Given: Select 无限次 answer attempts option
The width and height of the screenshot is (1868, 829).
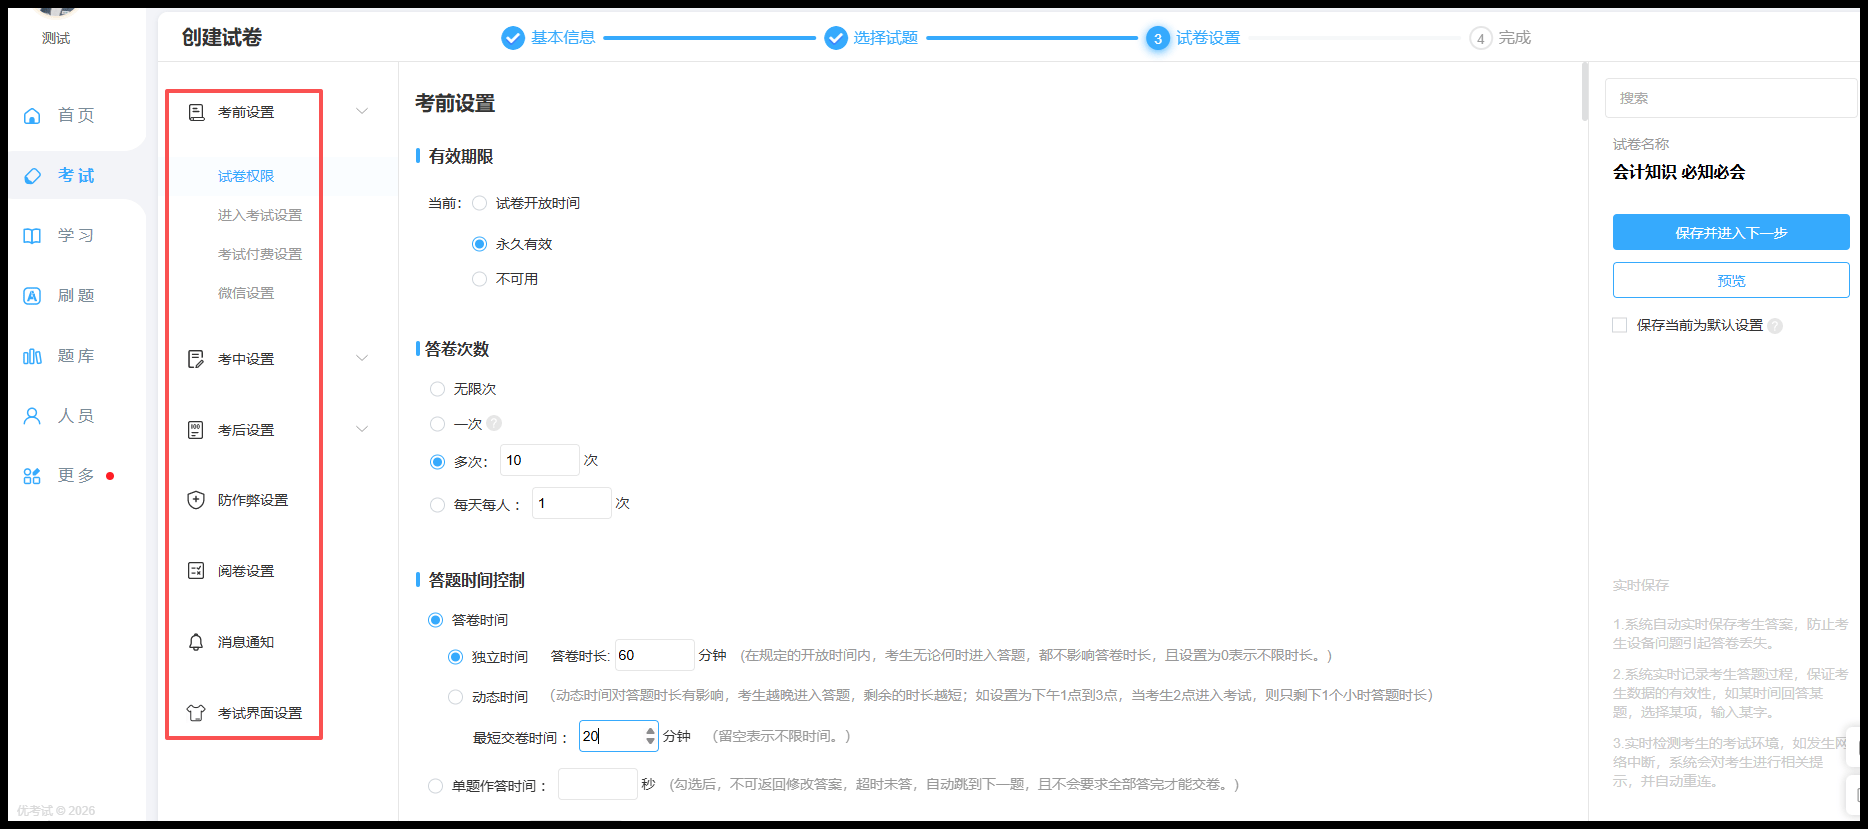Looking at the screenshot, I should pyautogui.click(x=437, y=389).
